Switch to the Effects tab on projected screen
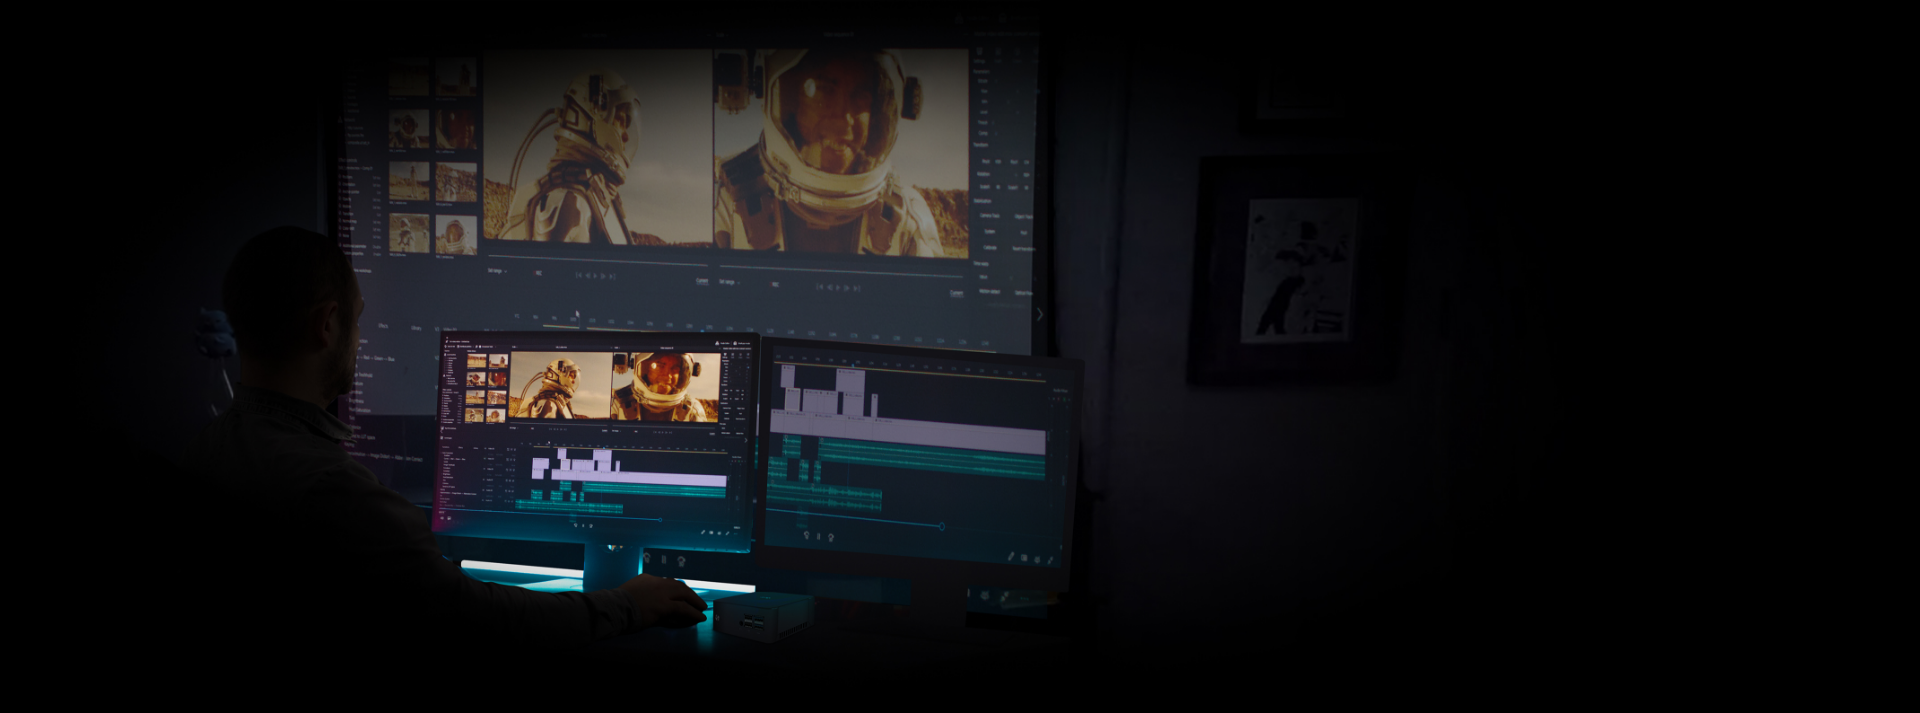The height and width of the screenshot is (713, 1920). (383, 326)
